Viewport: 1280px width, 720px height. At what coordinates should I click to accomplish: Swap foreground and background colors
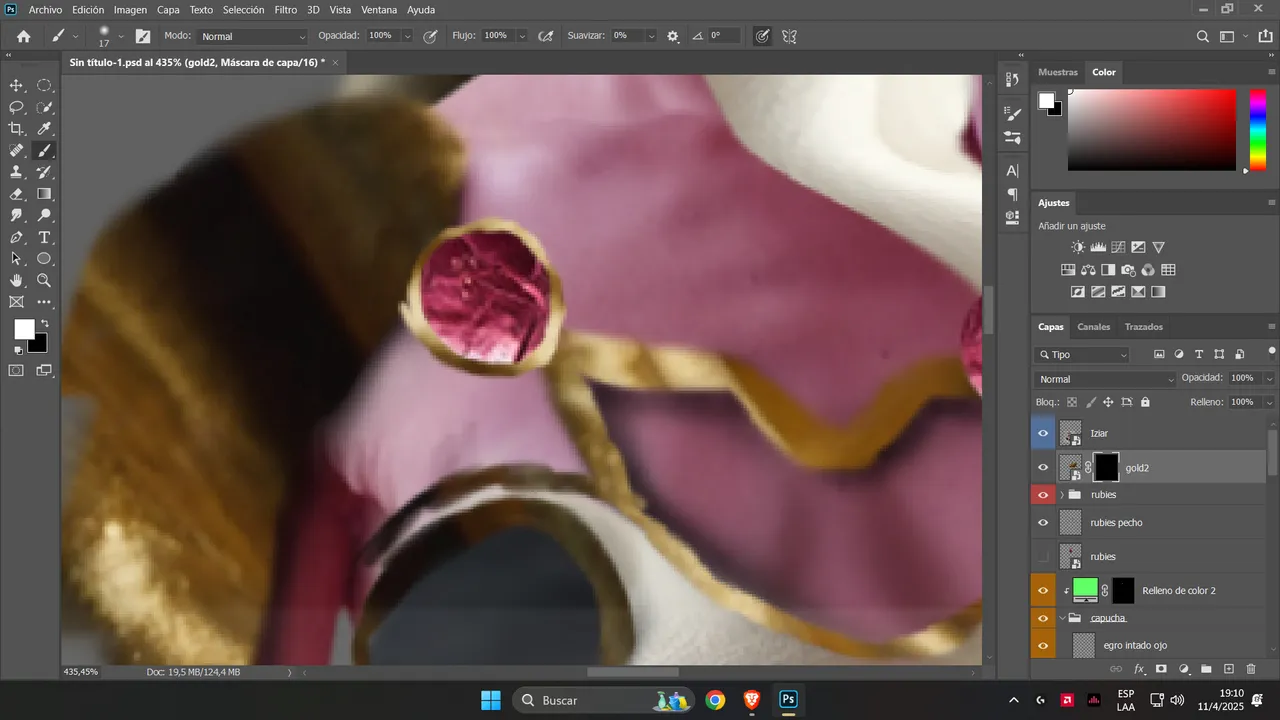pos(44,324)
